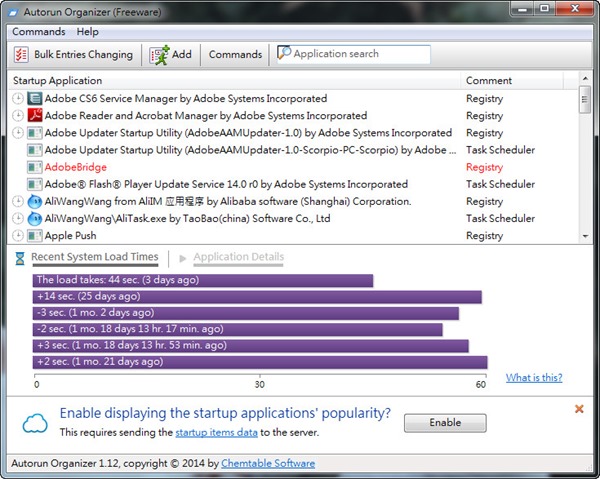The width and height of the screenshot is (600, 479).
Task: Click the 'The load takes: 44 sec.' bar
Action: (x=203, y=280)
